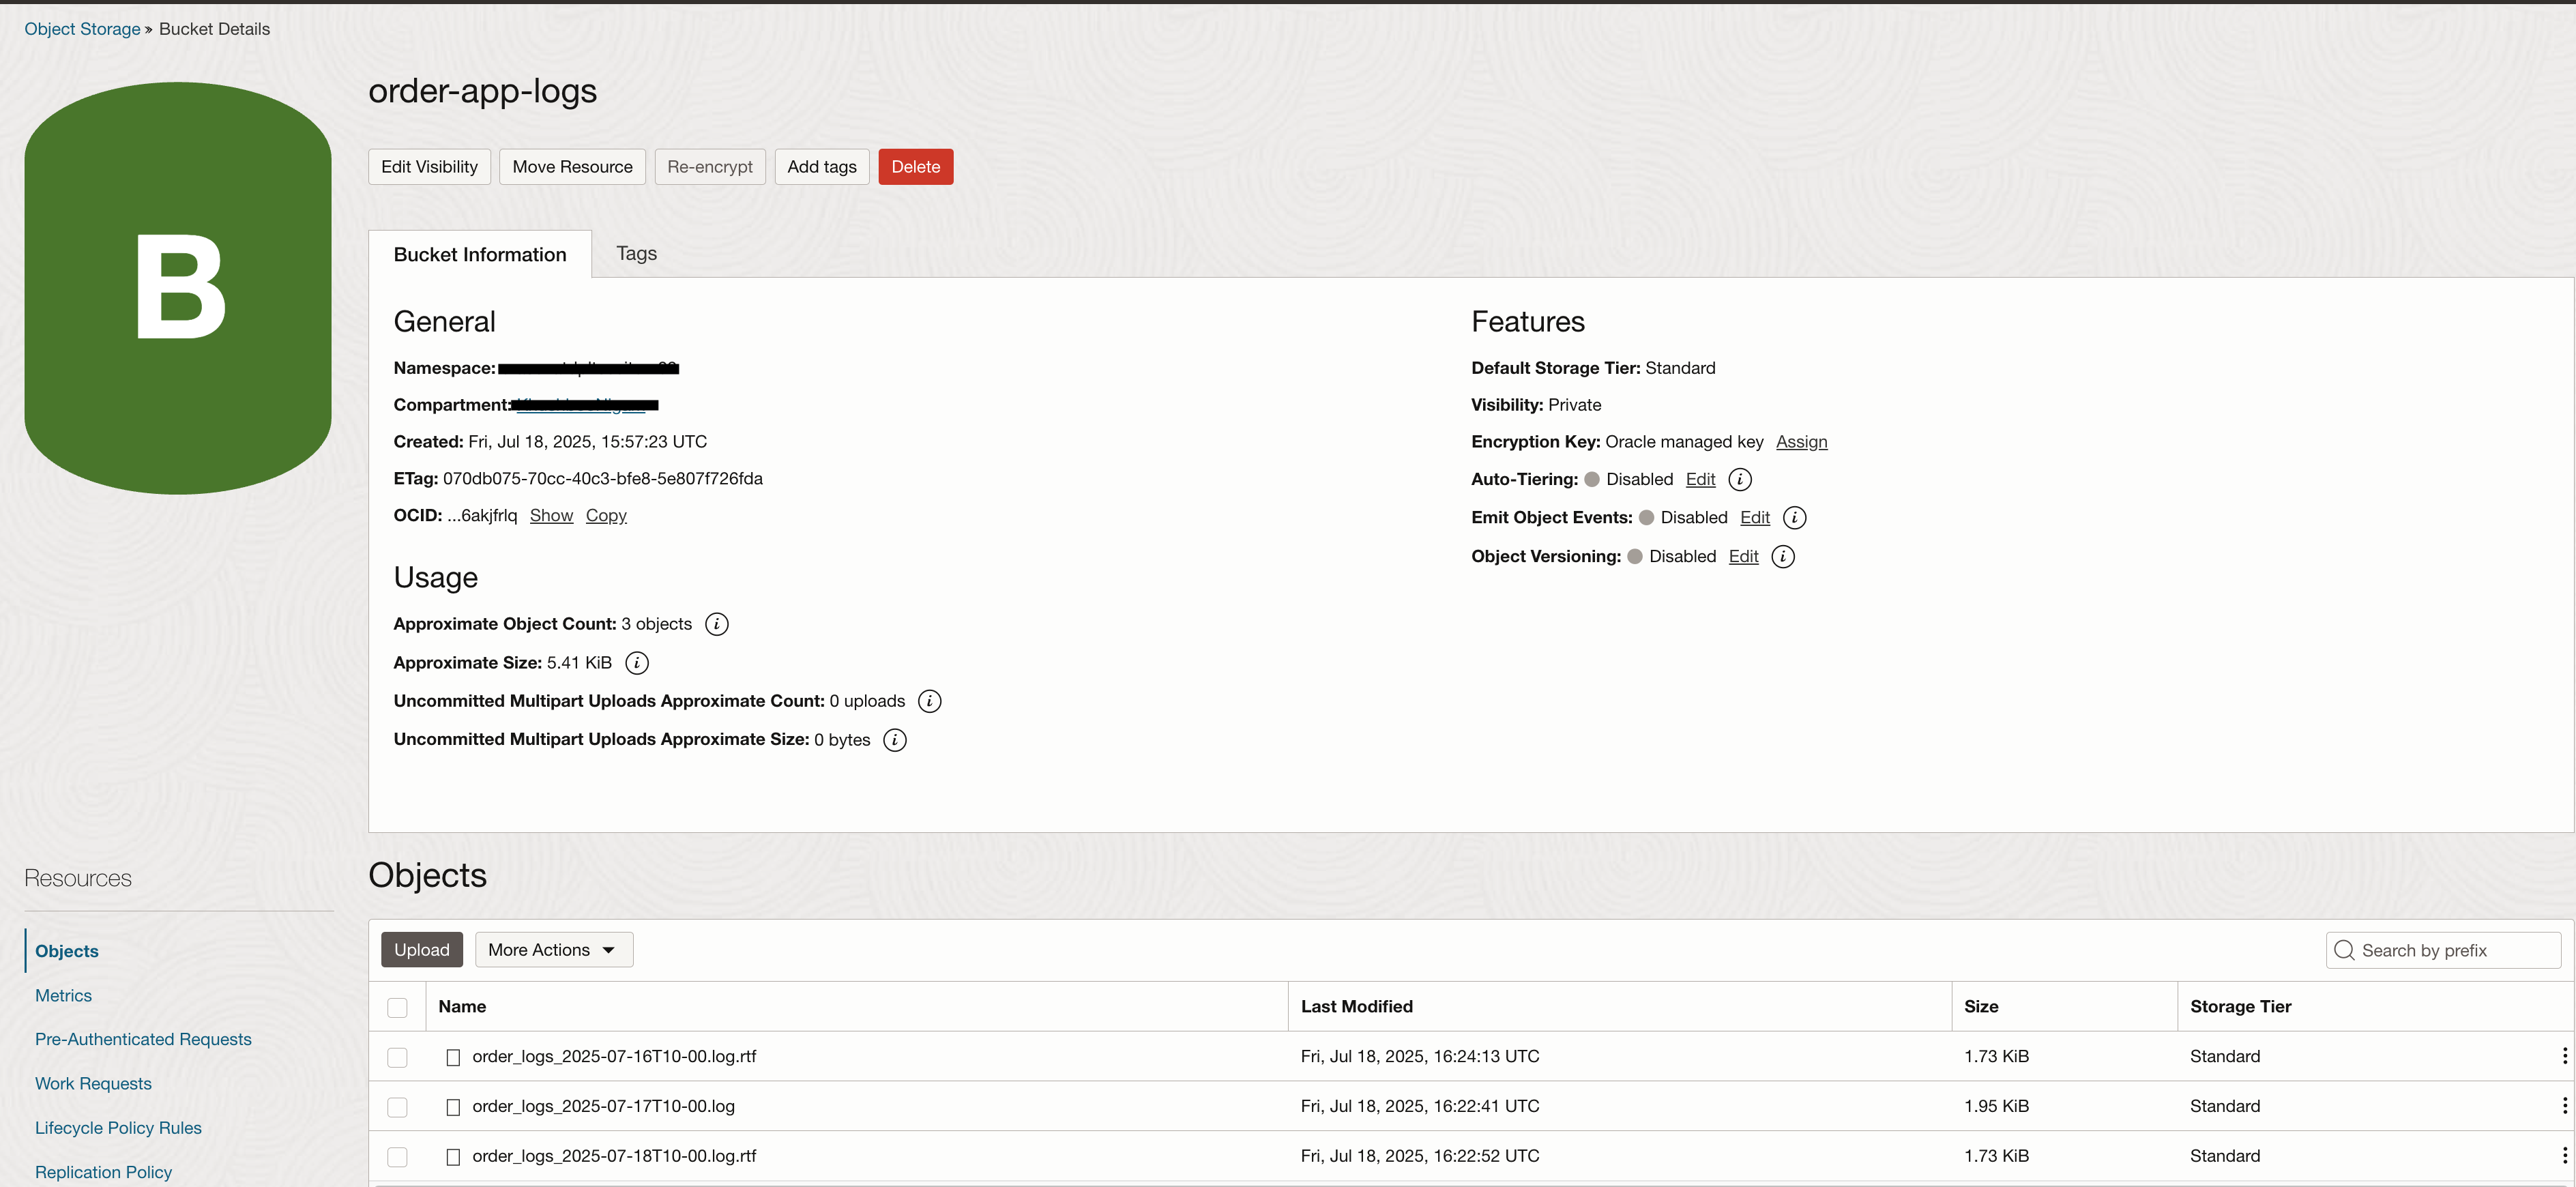Click info icon beside Emit Object Events
This screenshot has height=1187, width=2576.
(1794, 518)
